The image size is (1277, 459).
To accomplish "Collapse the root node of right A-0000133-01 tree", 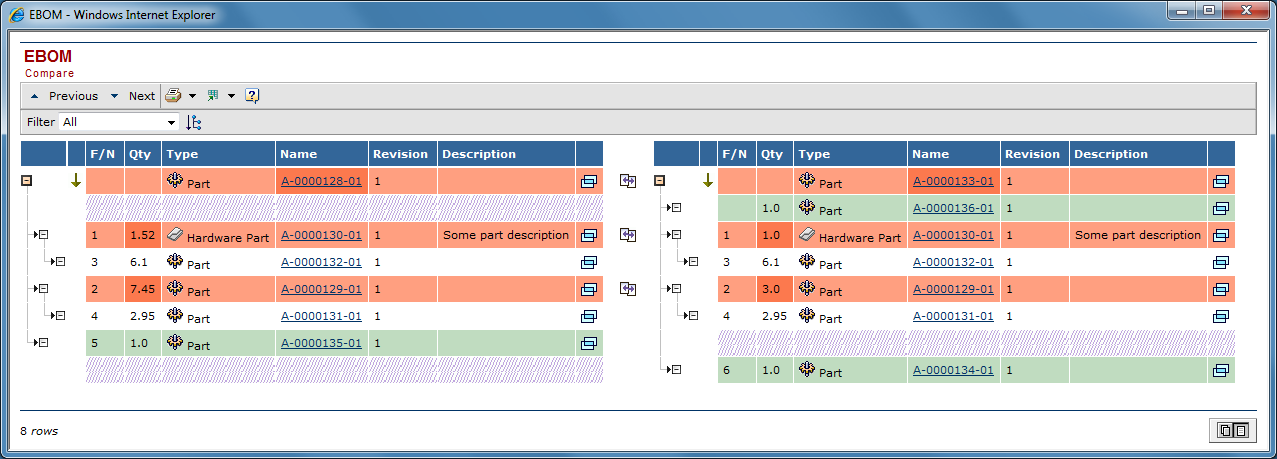I will [660, 181].
